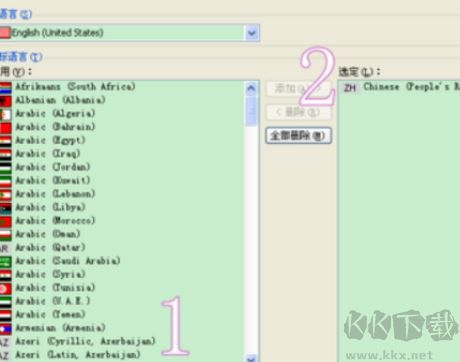Image resolution: width=460 pixels, height=362 pixels.
Task: Select Arabic (Algeria) in the list
Action: [x=55, y=113]
